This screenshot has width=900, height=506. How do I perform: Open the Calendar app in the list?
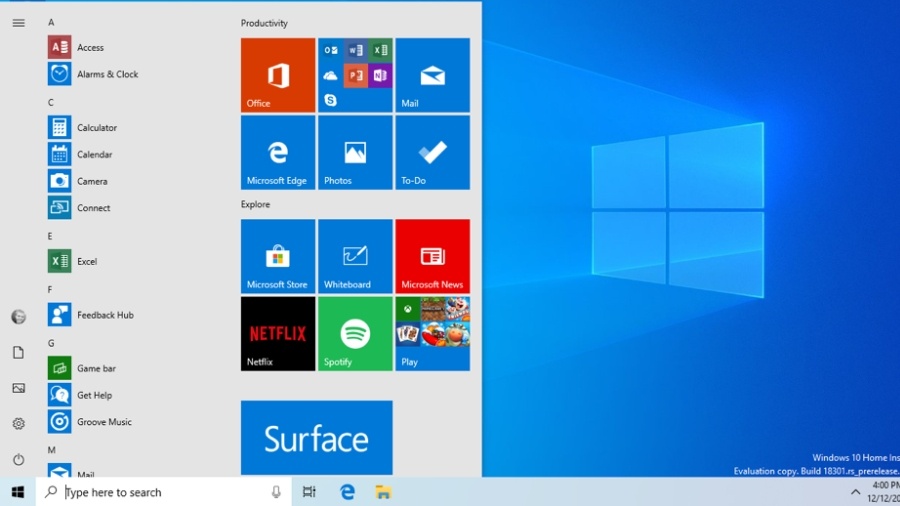(80, 154)
